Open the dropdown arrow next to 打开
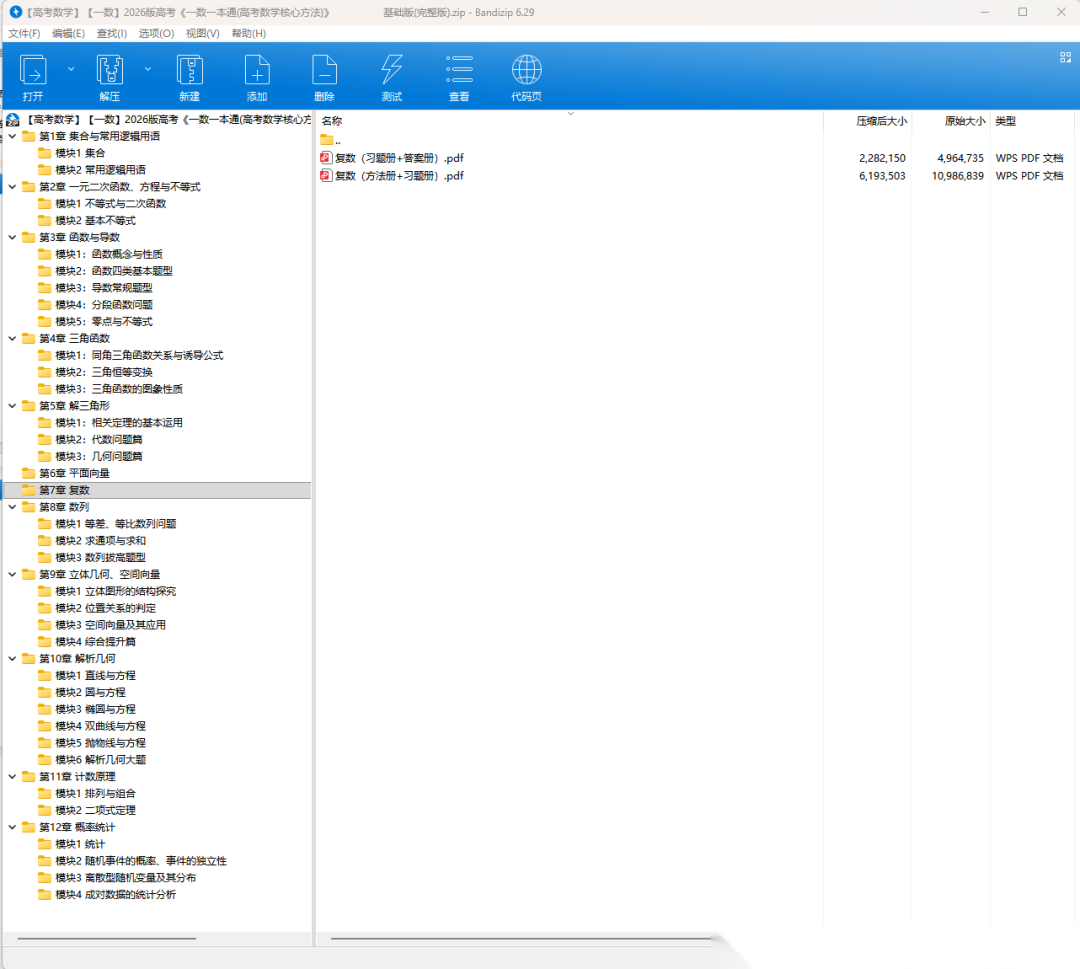 [70, 69]
